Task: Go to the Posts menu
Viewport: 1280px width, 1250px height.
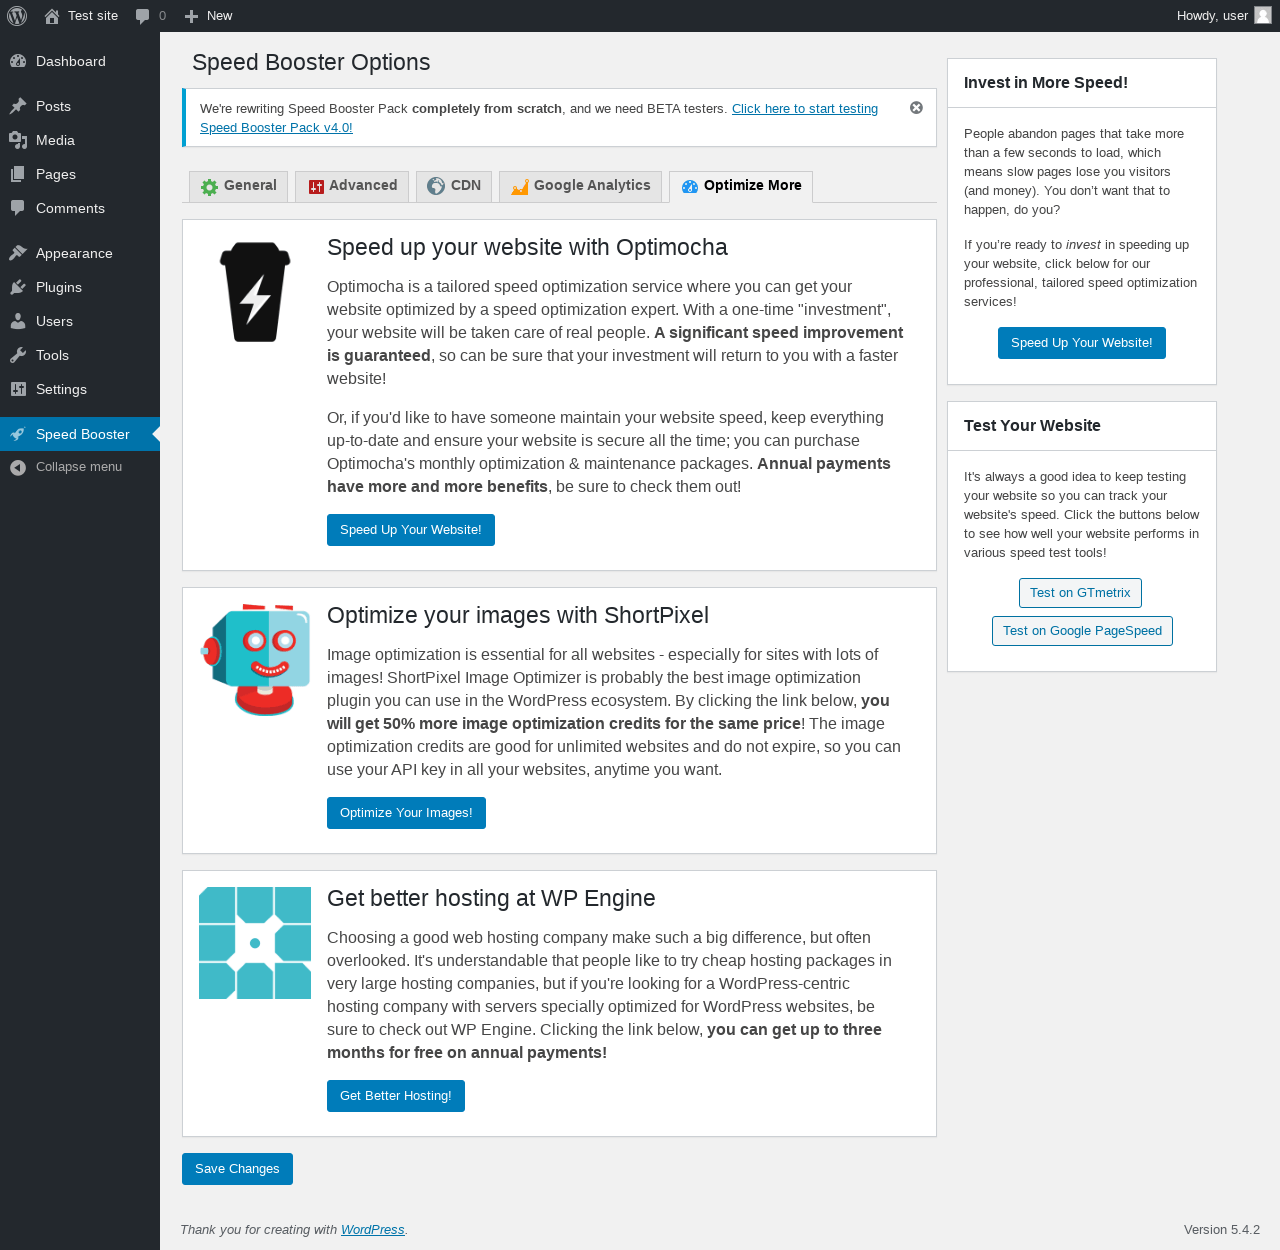Action: point(53,106)
